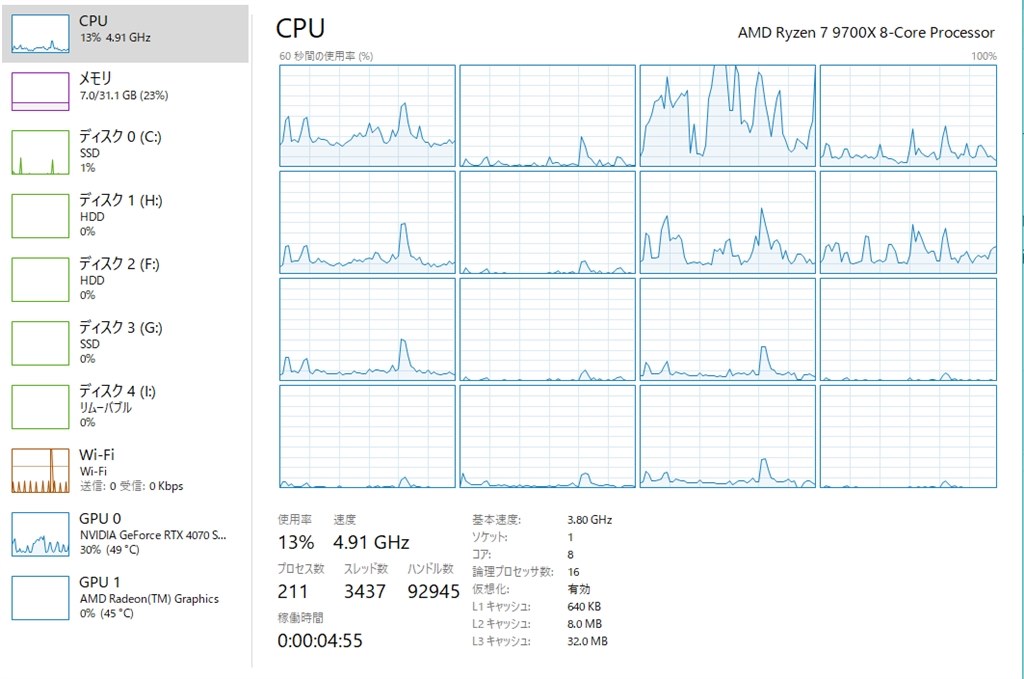Click the Wi-Fi sidebar label

point(97,454)
